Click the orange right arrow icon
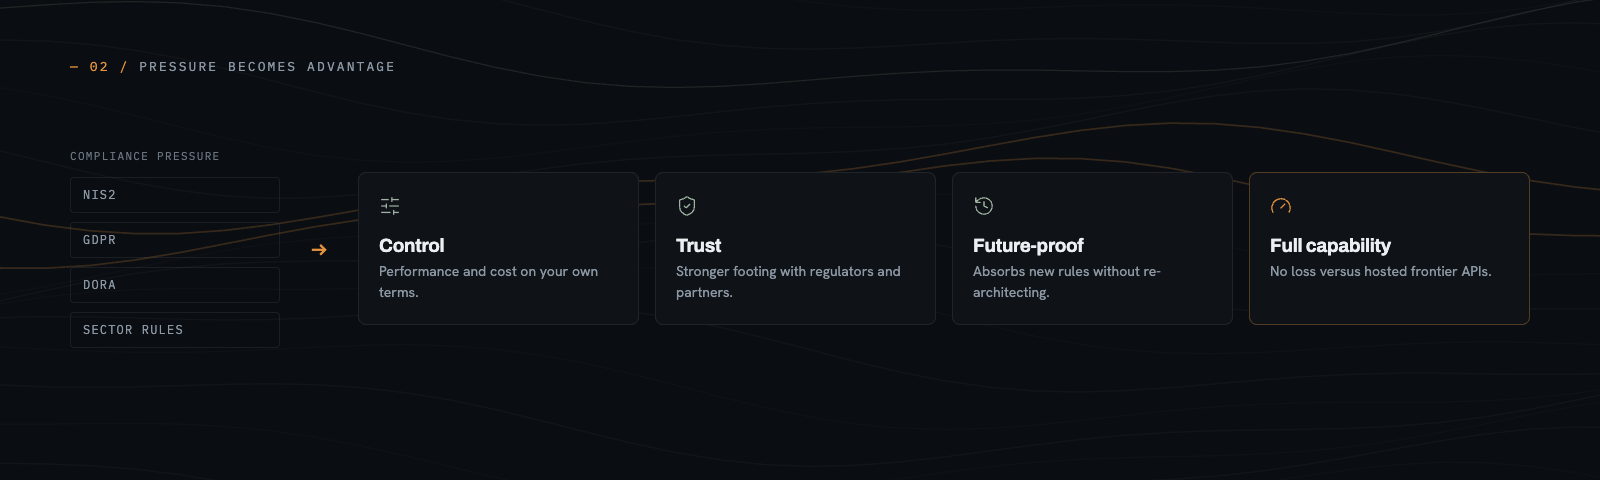Screen dimensions: 1600x480 click(319, 250)
